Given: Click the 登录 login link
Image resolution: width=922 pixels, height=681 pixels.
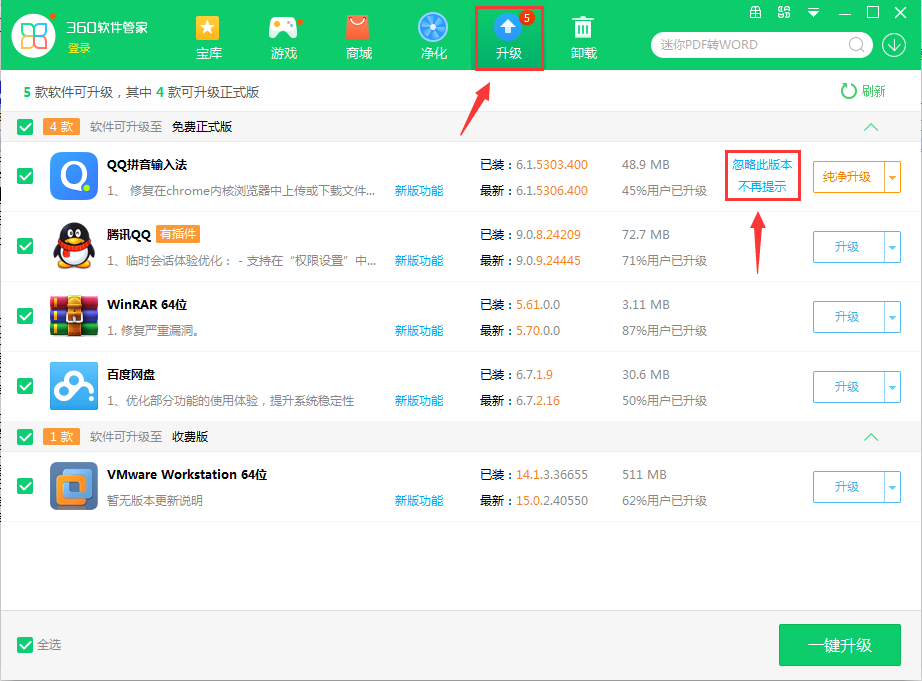Looking at the screenshot, I should (79, 48).
